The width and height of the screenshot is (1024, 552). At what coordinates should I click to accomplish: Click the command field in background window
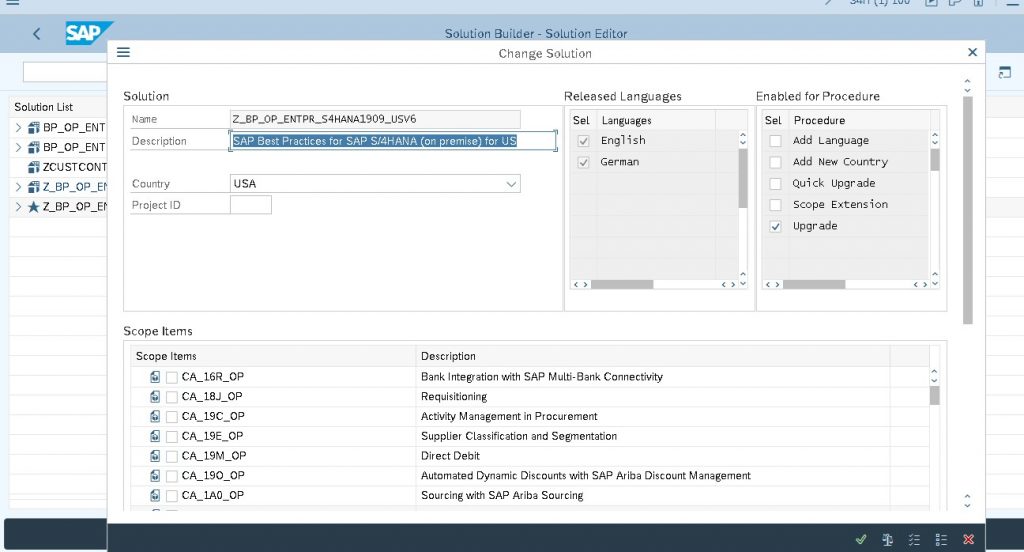(x=65, y=72)
